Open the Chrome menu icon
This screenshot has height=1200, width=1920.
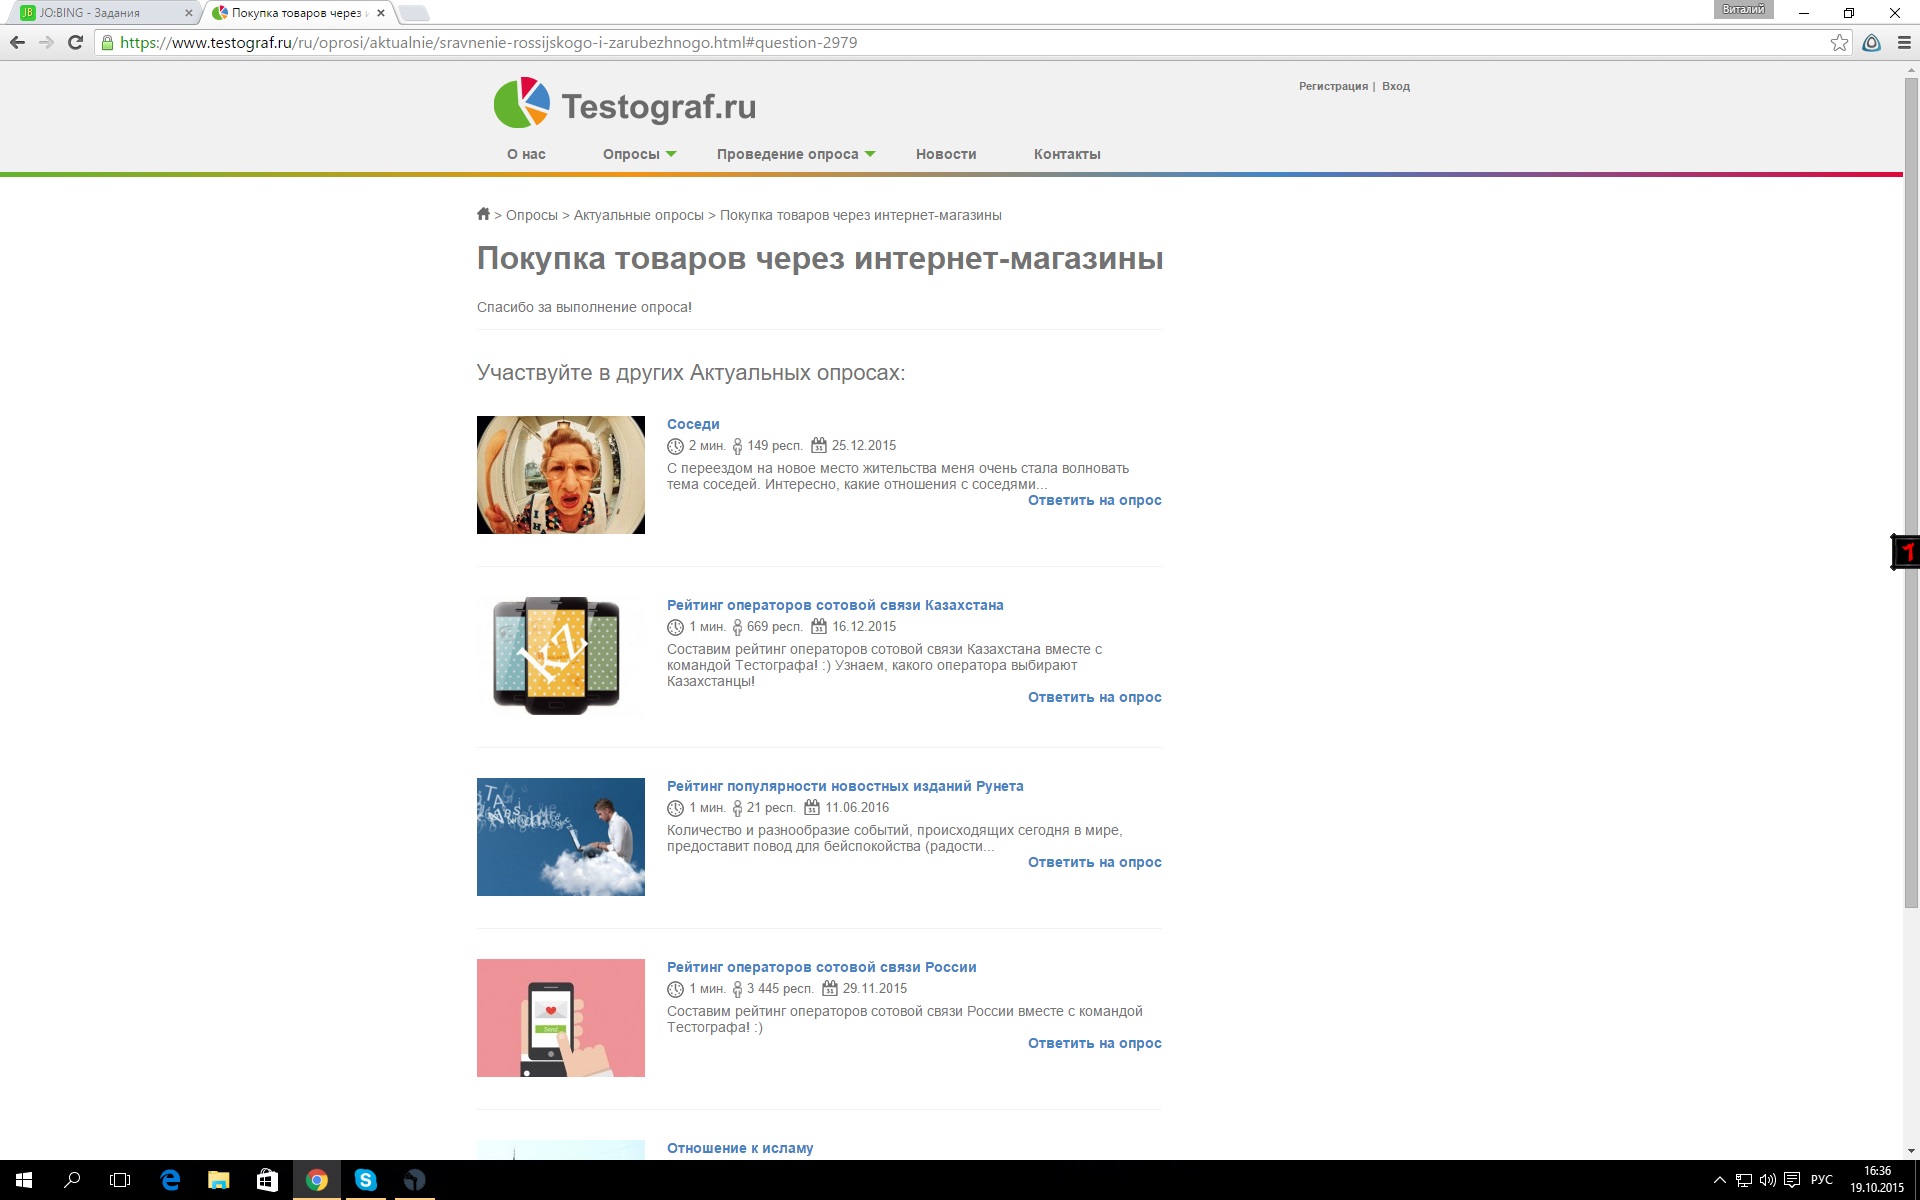click(1904, 42)
